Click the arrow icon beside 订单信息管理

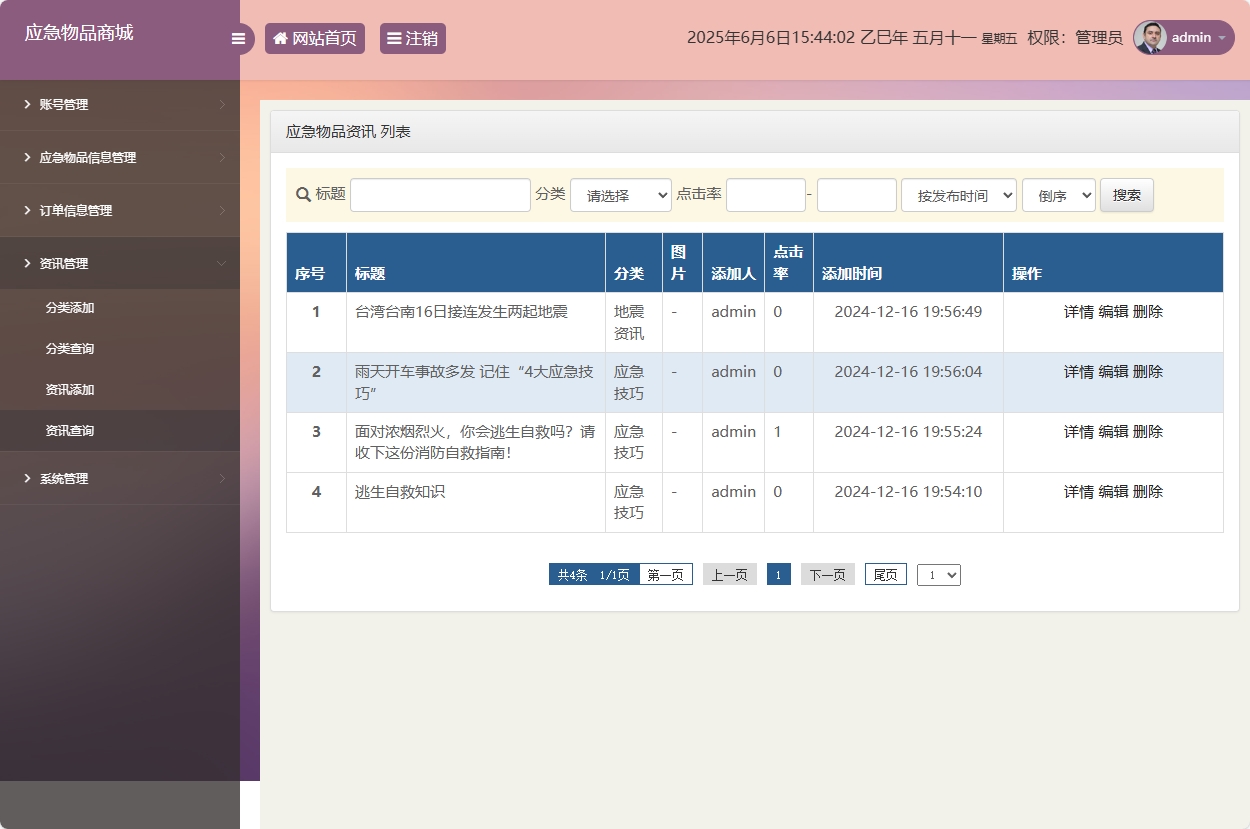point(25,210)
